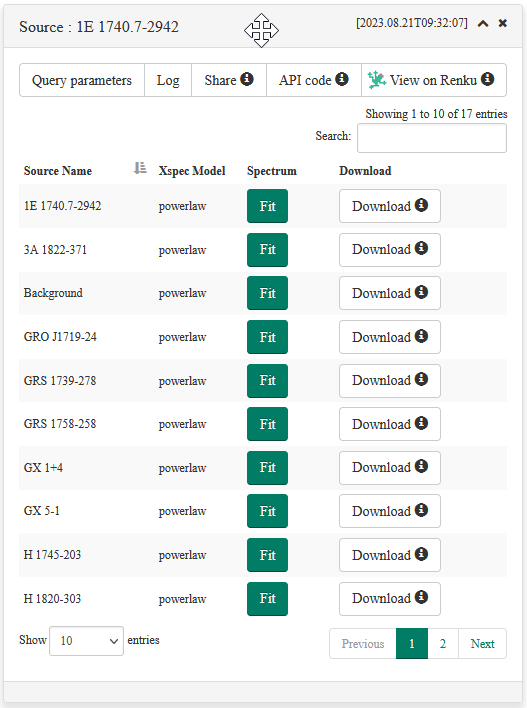The width and height of the screenshot is (527, 708).
Task: Select the GRO J1719-24 source name cell
Action: click(x=60, y=337)
